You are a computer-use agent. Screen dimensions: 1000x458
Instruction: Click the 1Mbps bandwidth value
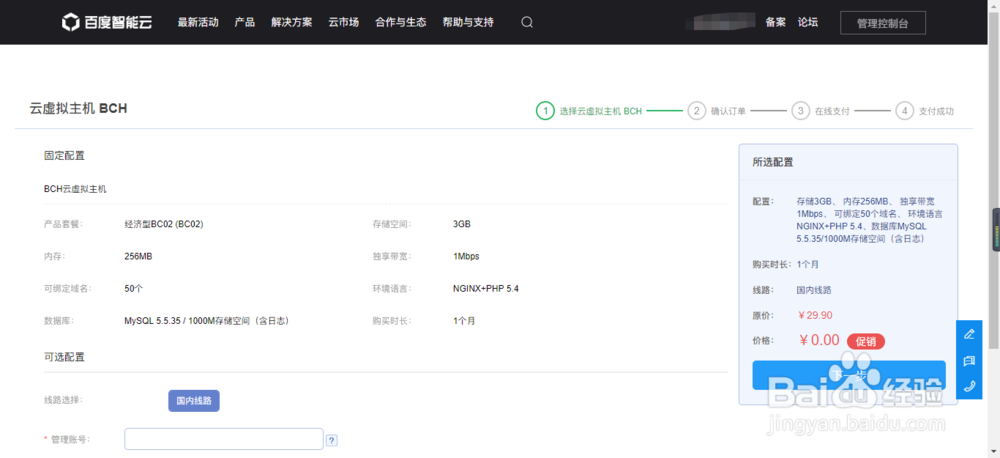coord(466,256)
